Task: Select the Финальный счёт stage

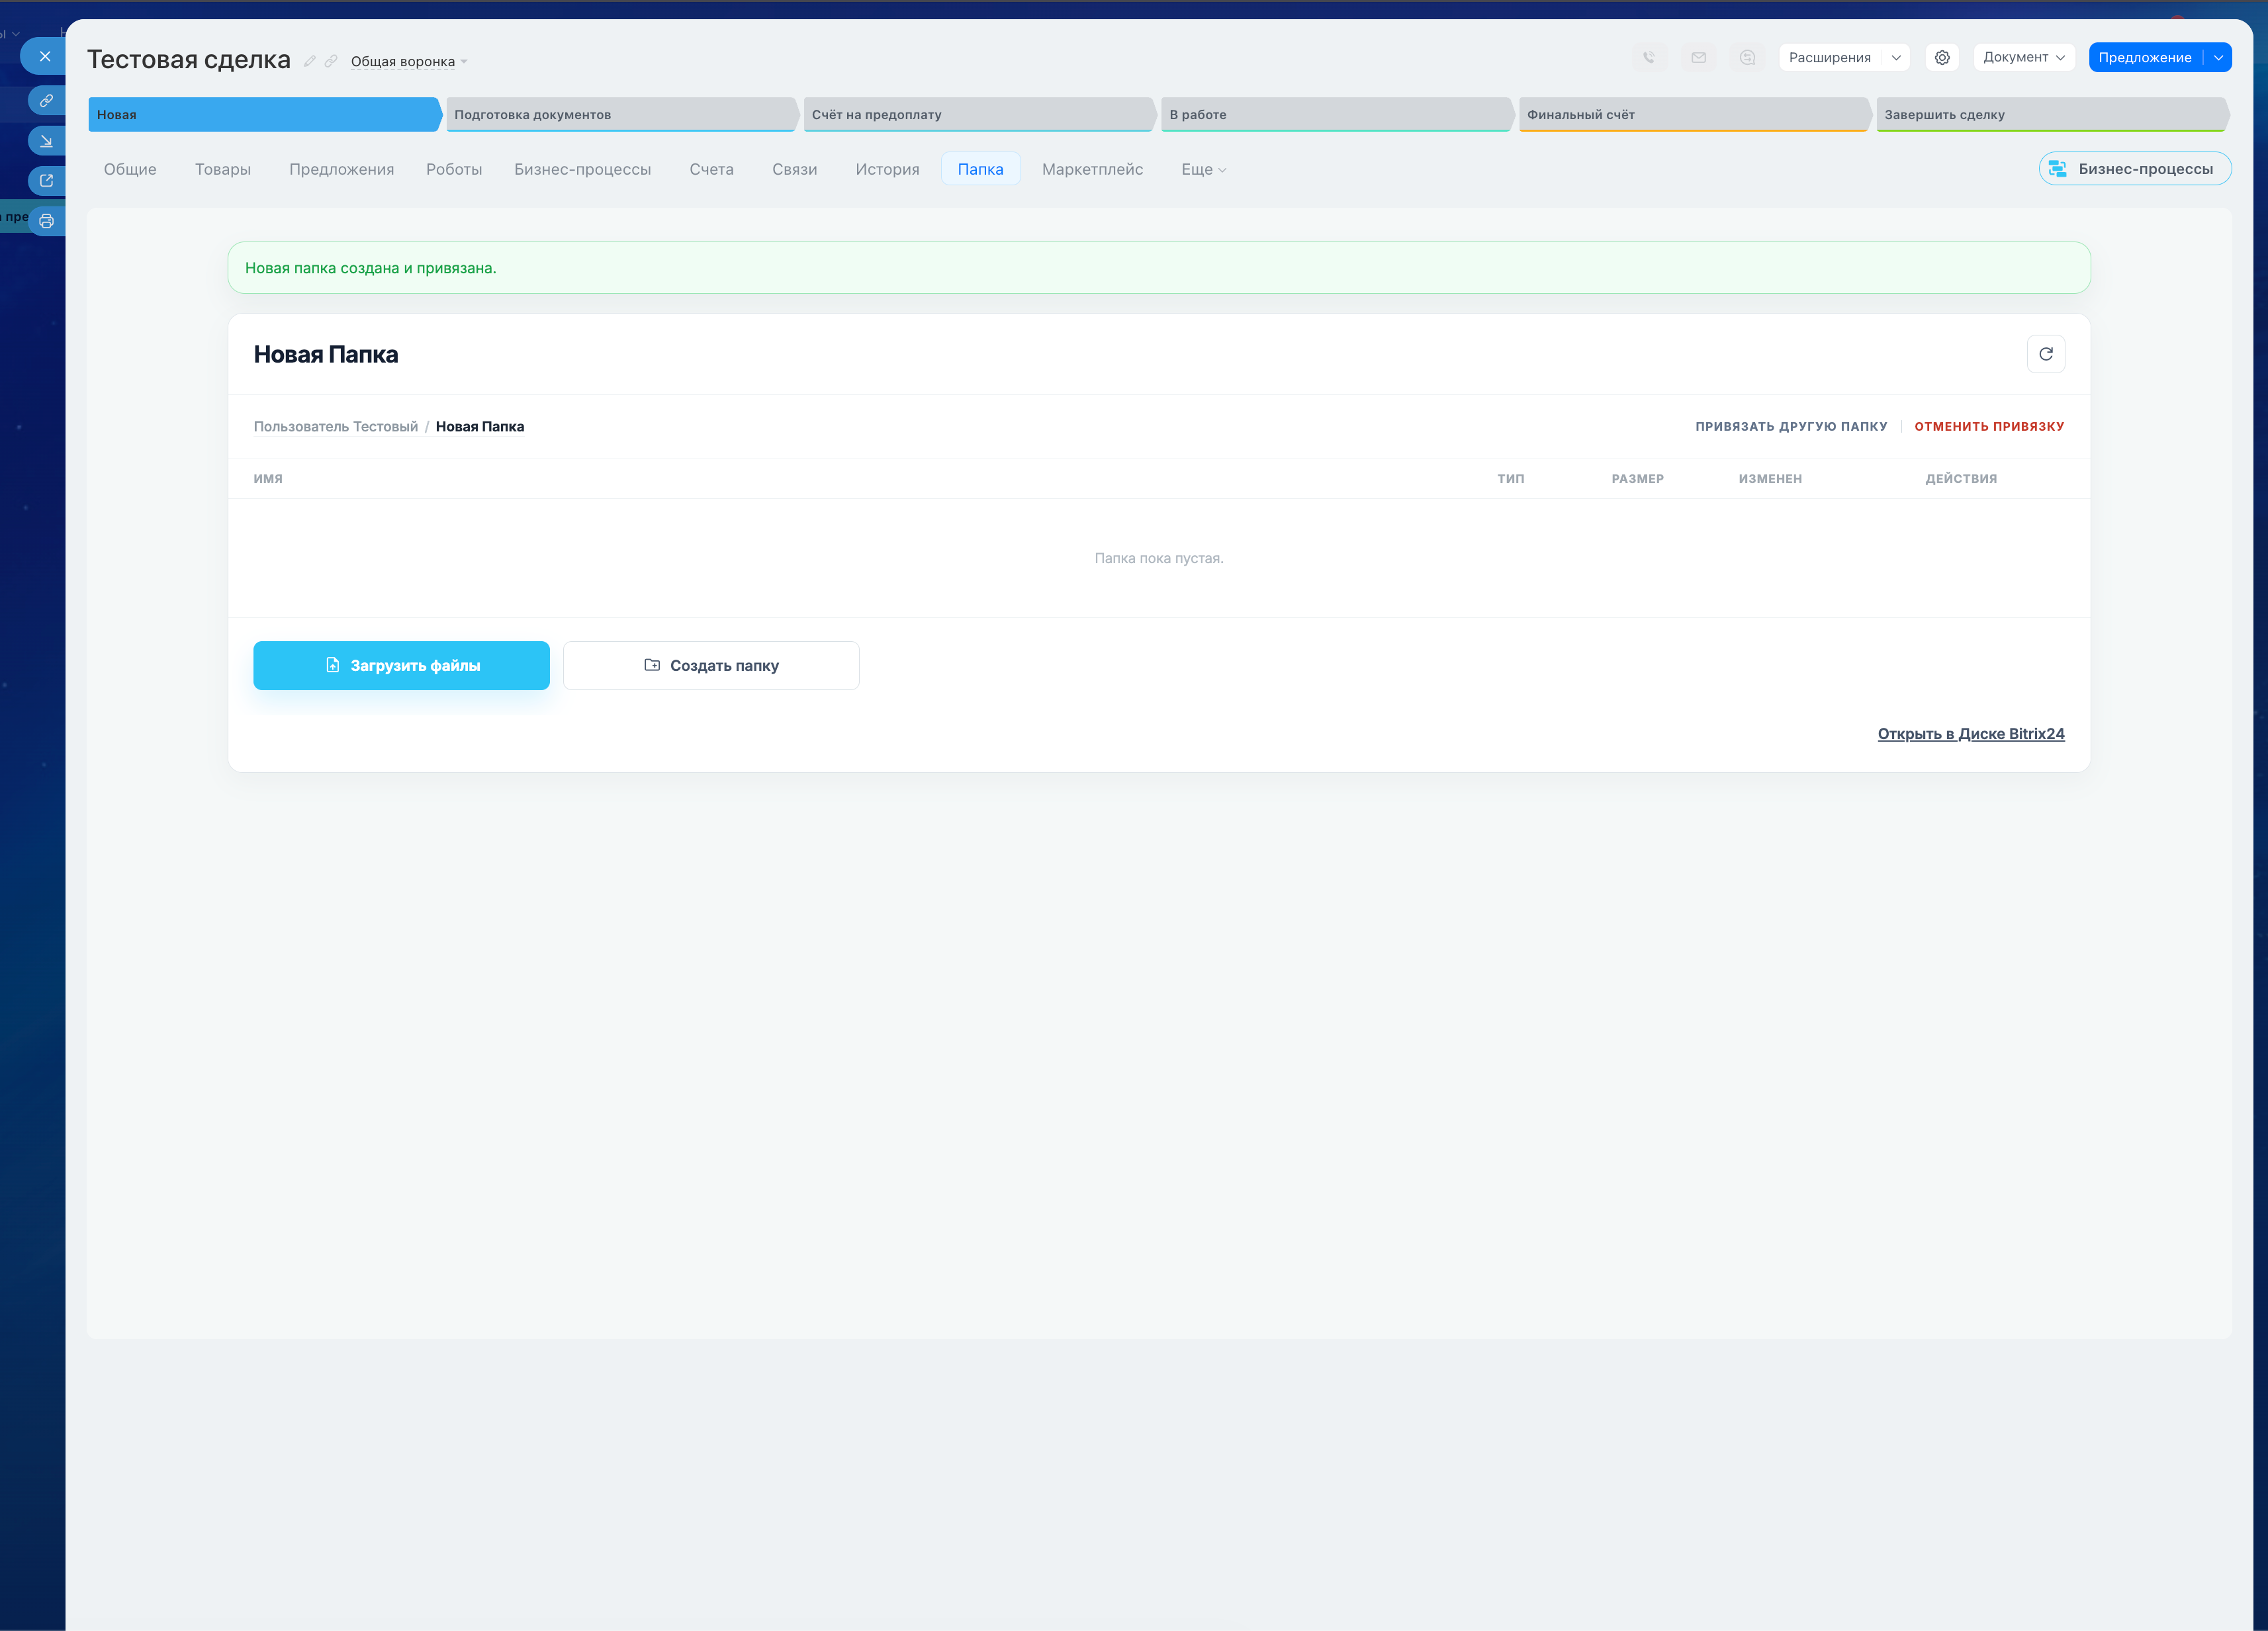Action: (x=1692, y=115)
